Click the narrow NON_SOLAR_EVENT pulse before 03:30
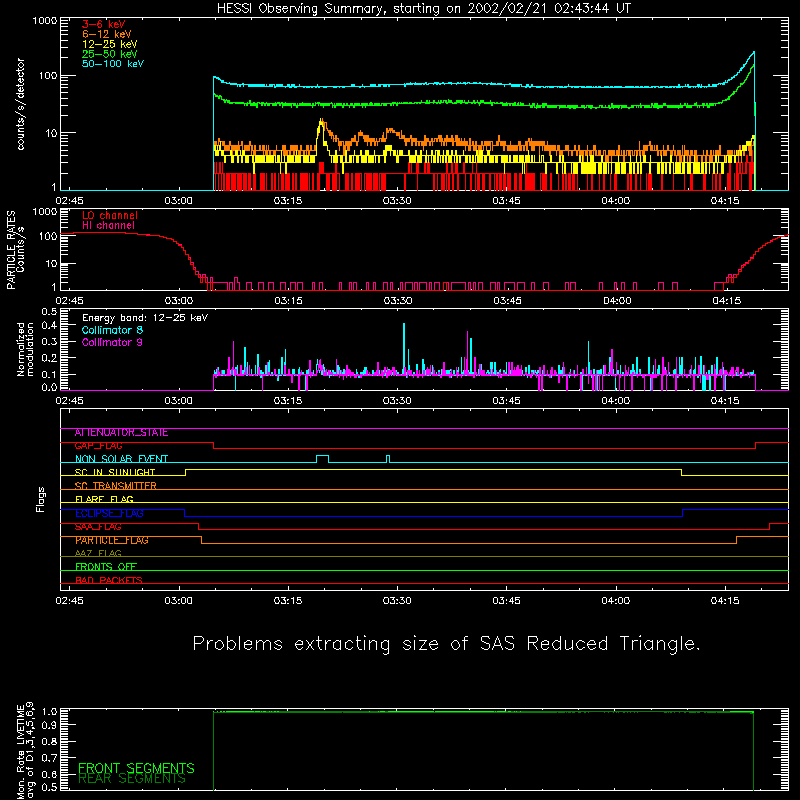Image resolution: width=800 pixels, height=800 pixels. 388,459
